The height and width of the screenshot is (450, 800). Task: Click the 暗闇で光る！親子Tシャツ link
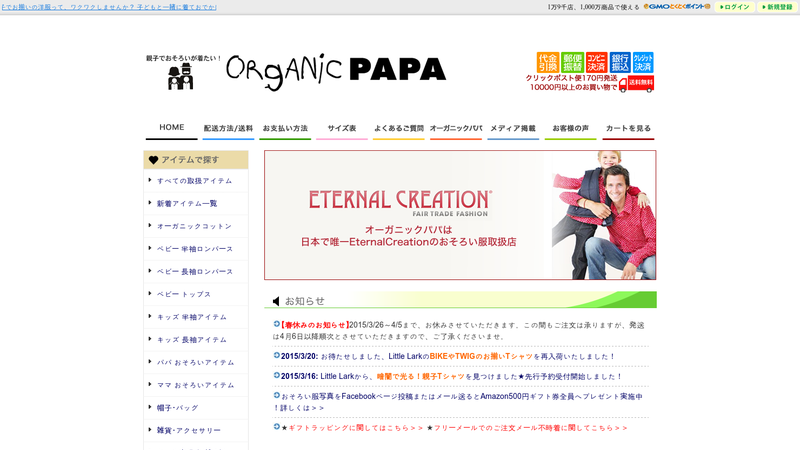pyautogui.click(x=421, y=377)
